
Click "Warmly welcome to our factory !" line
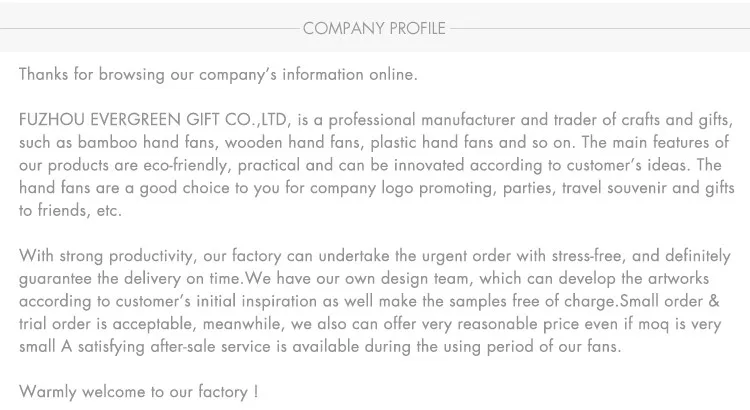click(x=139, y=392)
